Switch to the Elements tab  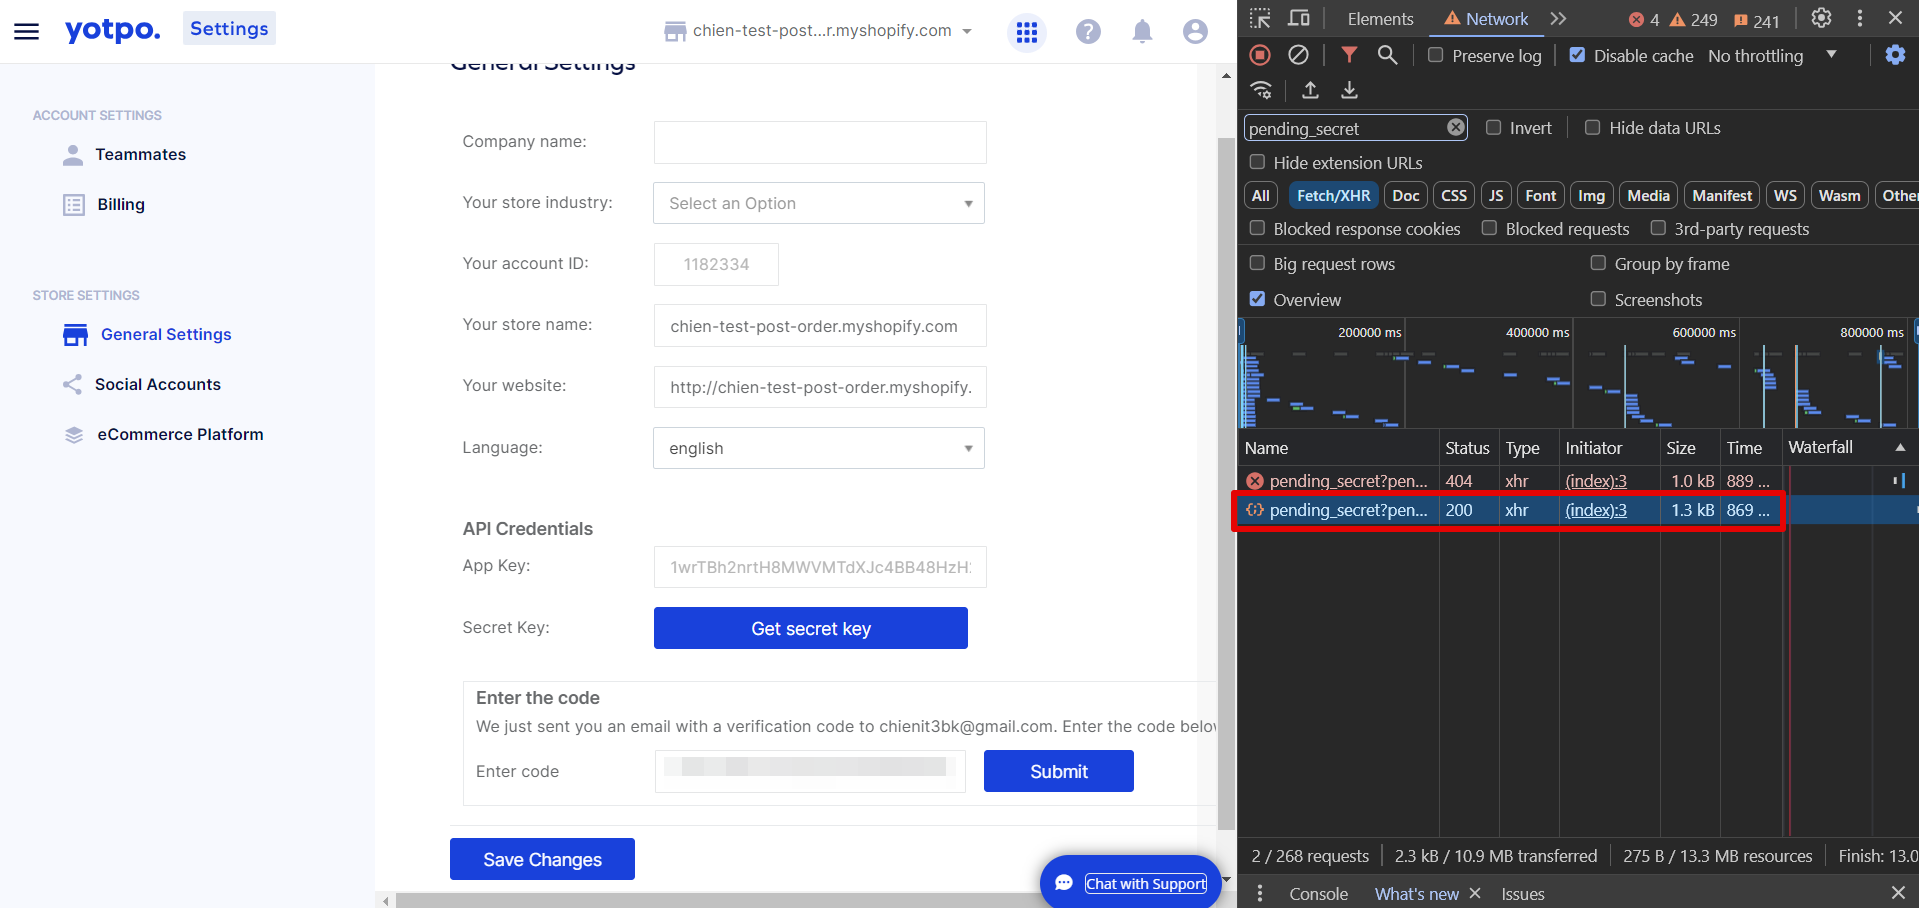pos(1380,19)
